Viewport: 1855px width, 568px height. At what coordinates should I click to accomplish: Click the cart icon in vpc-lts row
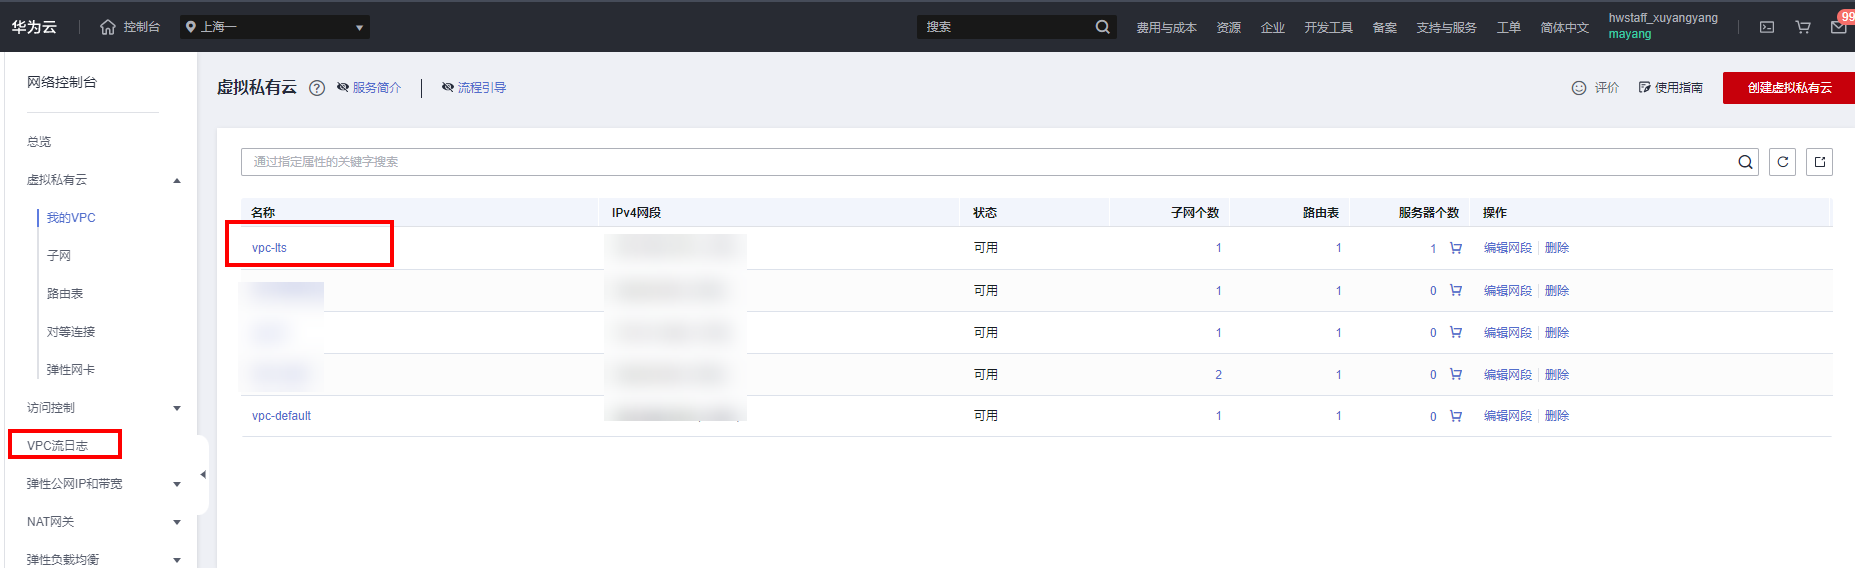point(1455,248)
